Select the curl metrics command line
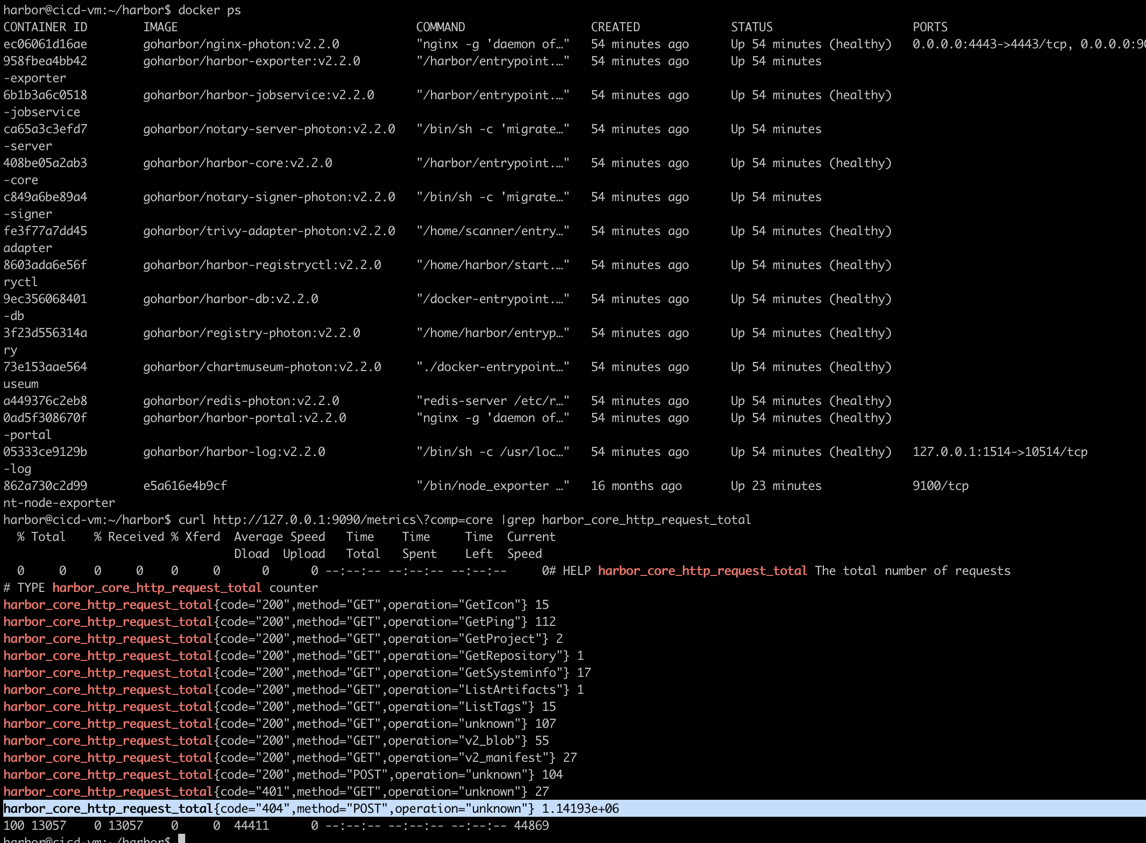The image size is (1146, 843). pyautogui.click(x=400, y=519)
